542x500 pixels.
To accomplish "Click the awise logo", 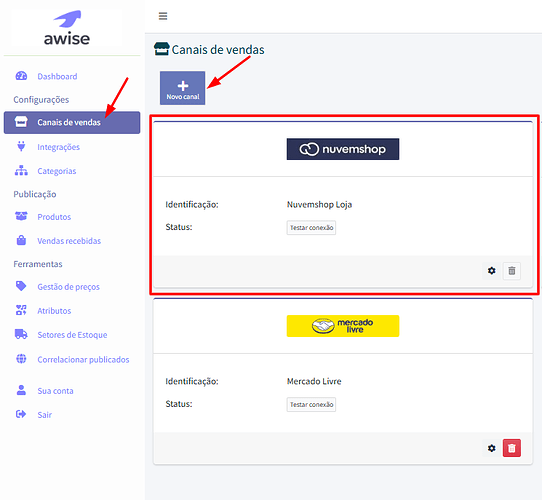I will pos(67,28).
